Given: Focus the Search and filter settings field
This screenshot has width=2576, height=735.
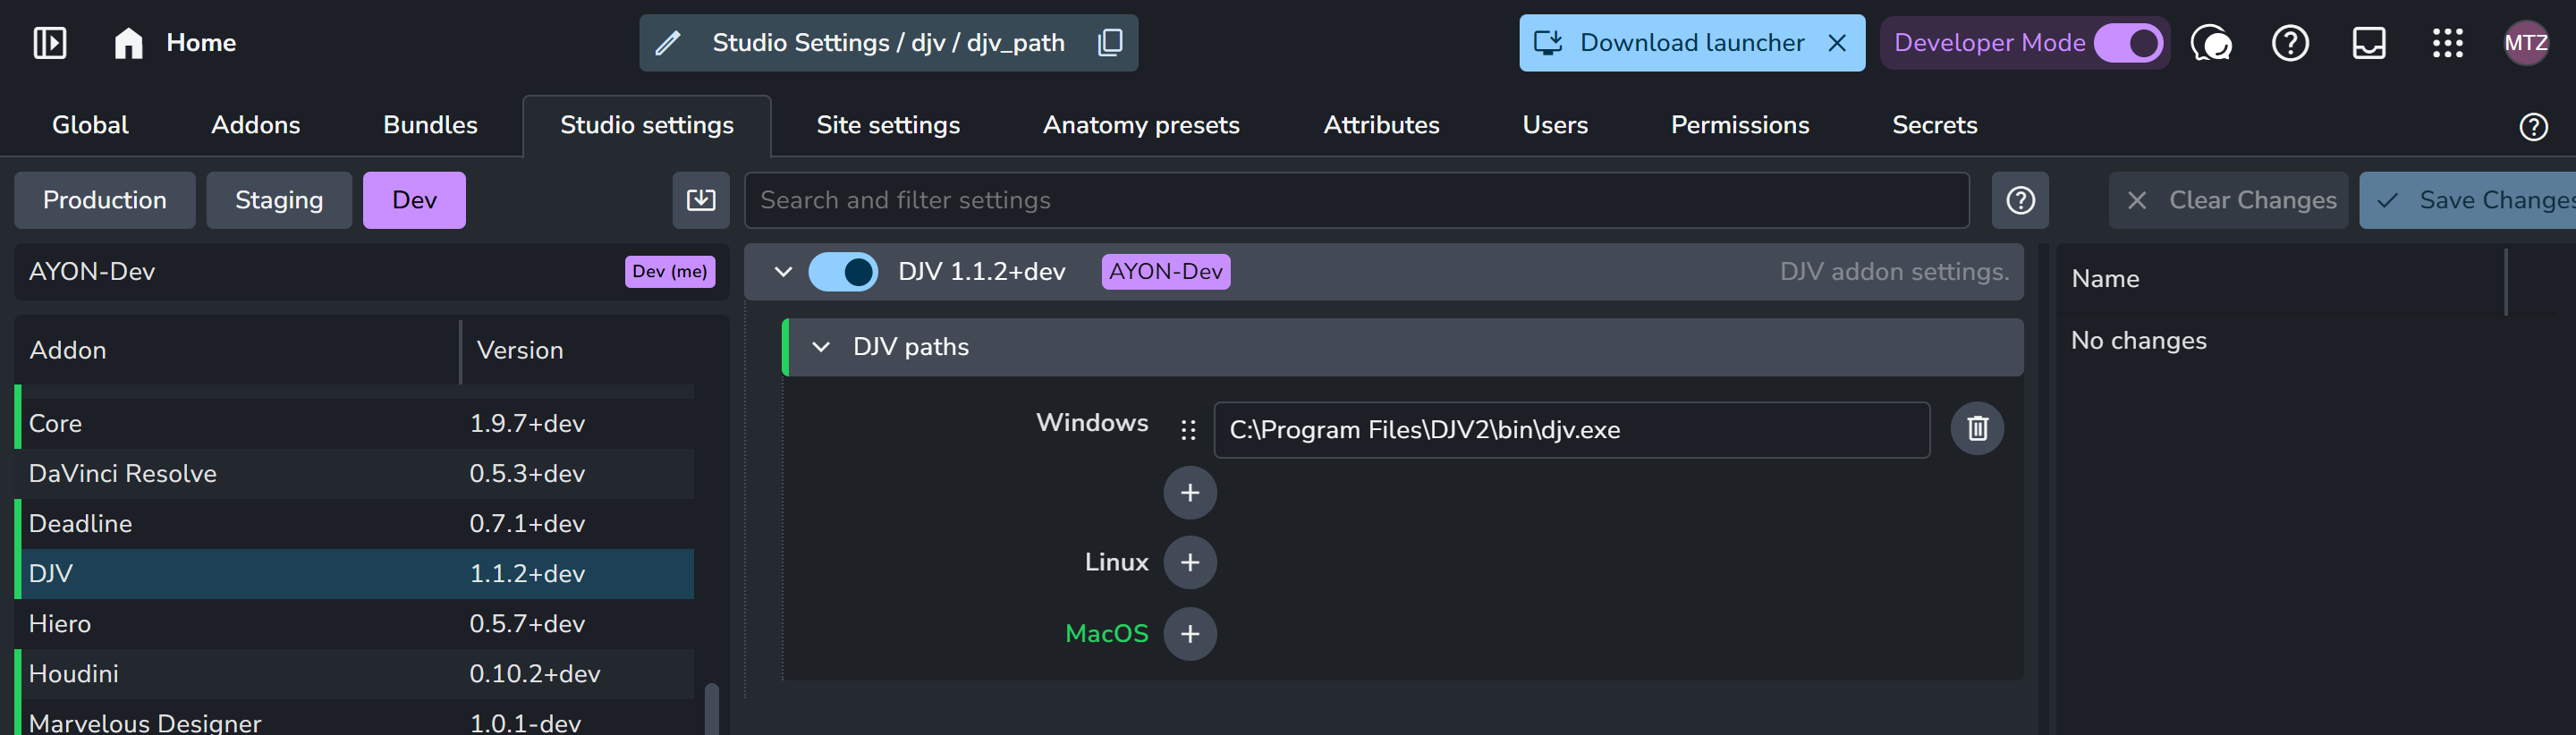Looking at the screenshot, I should (x=1357, y=200).
